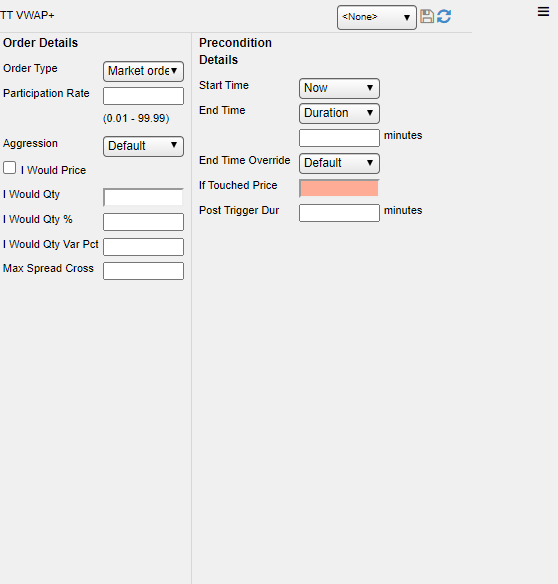Click the highlighted If Touched Price field
This screenshot has width=558, height=584.
pyautogui.click(x=339, y=188)
